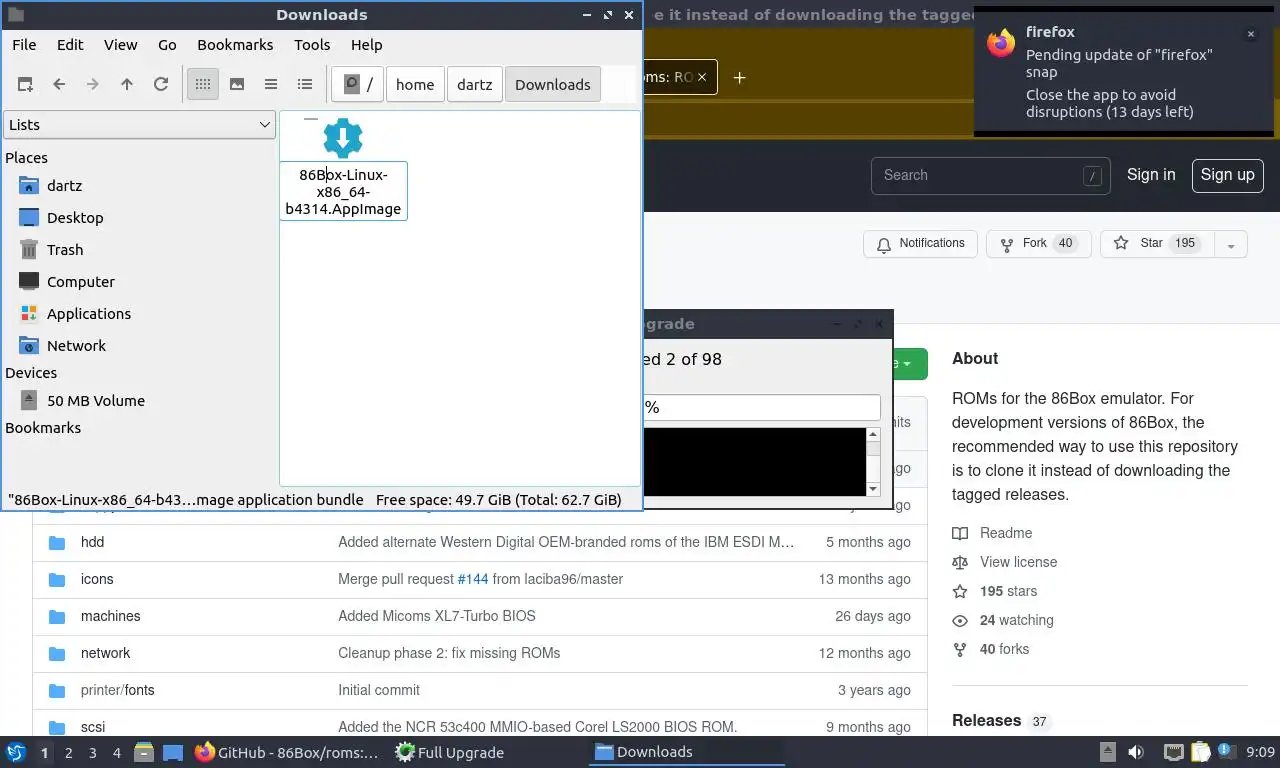1280x768 pixels.
Task: Open the Releases section link
Action: tap(986, 720)
